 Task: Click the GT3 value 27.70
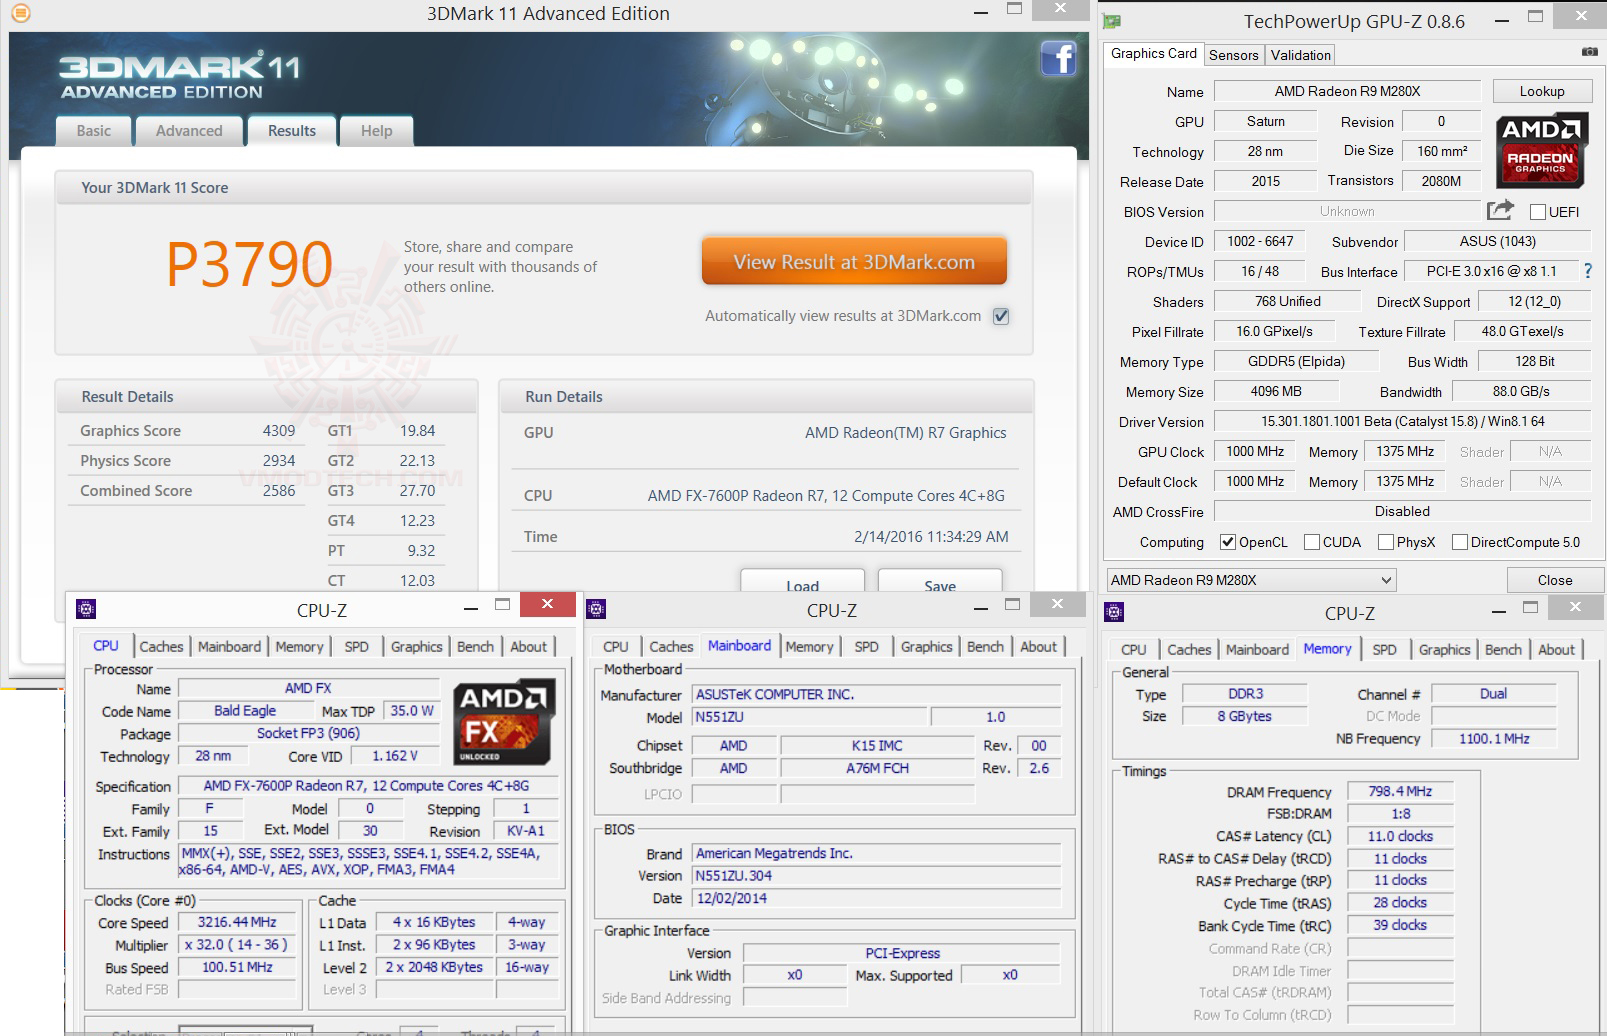point(417,491)
